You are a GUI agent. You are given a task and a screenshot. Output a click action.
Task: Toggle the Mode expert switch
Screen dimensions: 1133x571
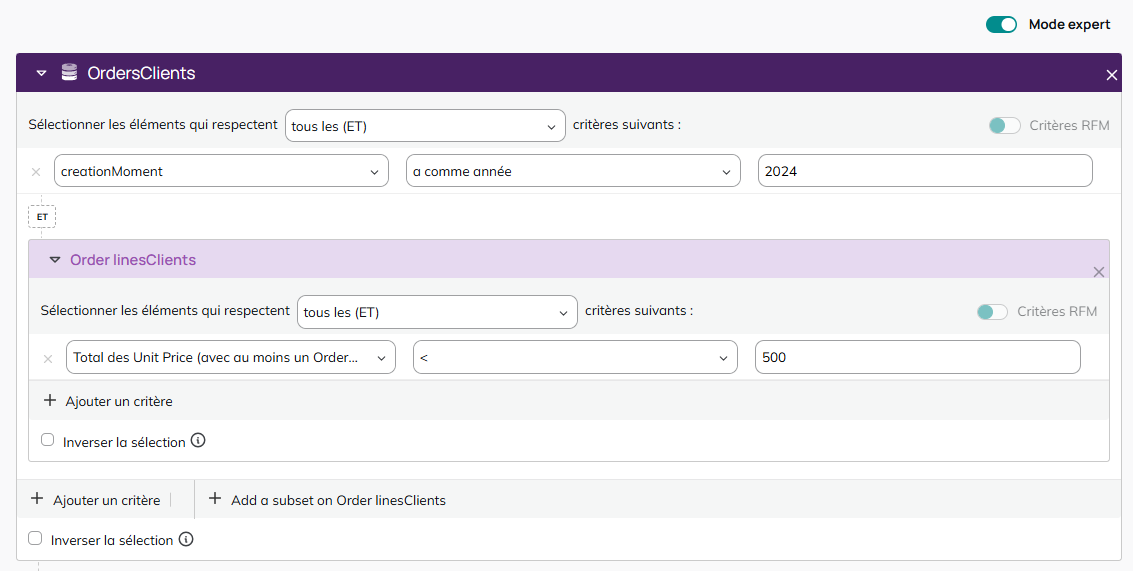pyautogui.click(x=1001, y=25)
